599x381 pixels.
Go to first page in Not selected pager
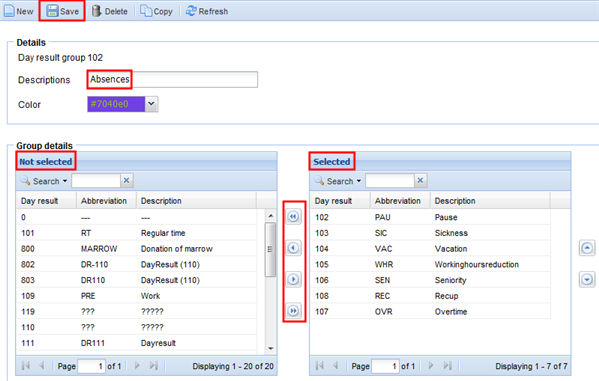(26, 366)
